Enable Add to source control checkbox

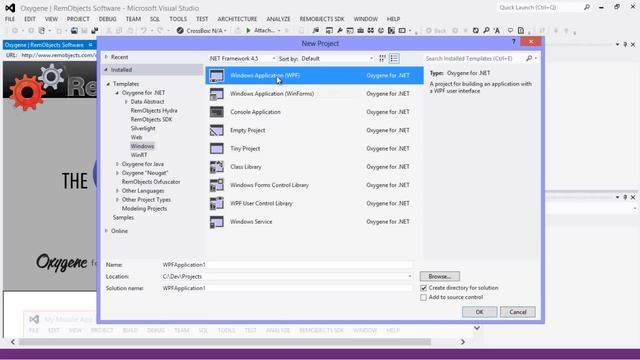423,298
